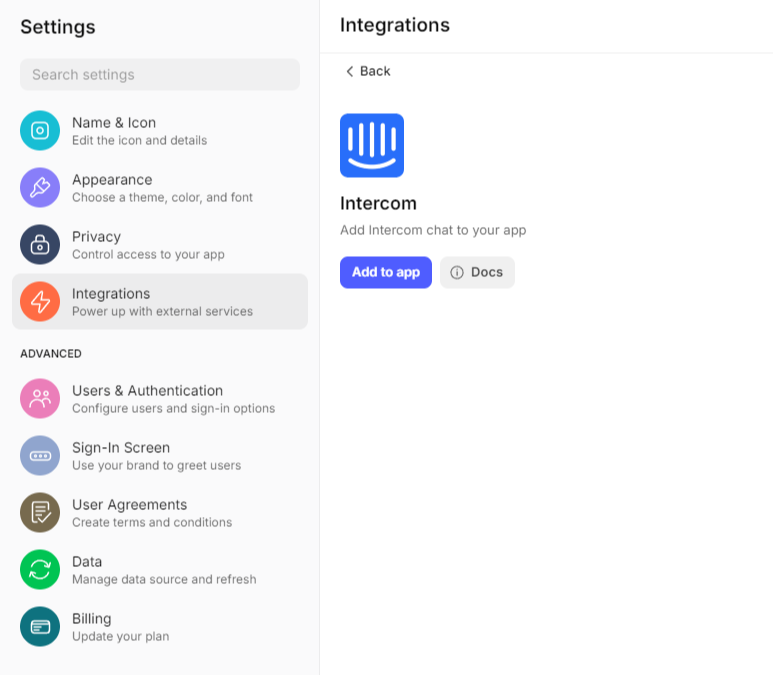Focus the Search settings field
773x675 pixels.
(x=160, y=74)
